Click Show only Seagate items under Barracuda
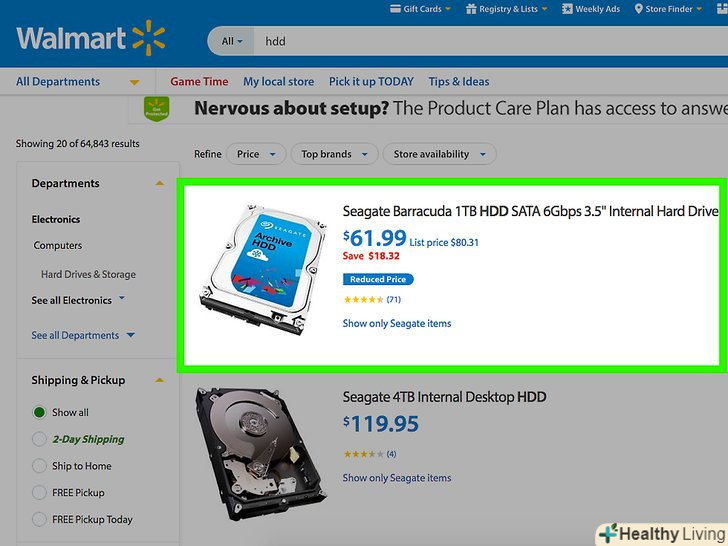 [397, 324]
